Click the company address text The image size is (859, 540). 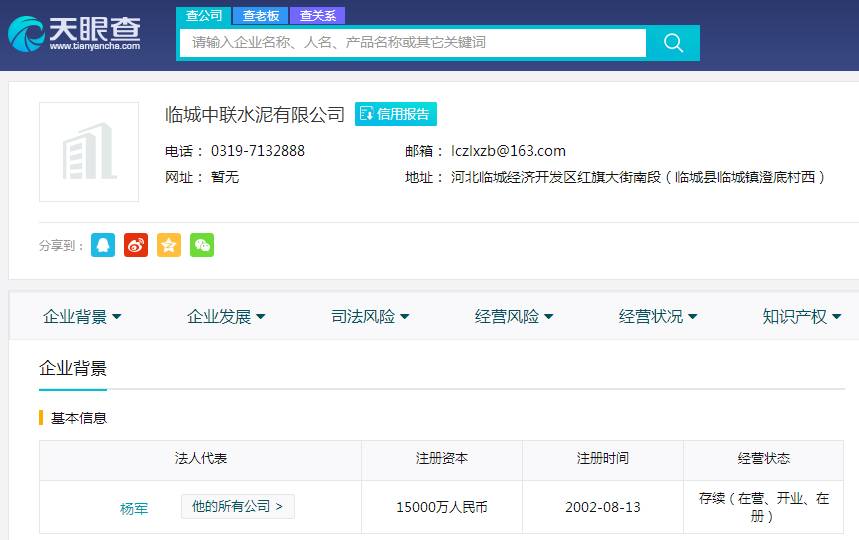click(x=638, y=177)
